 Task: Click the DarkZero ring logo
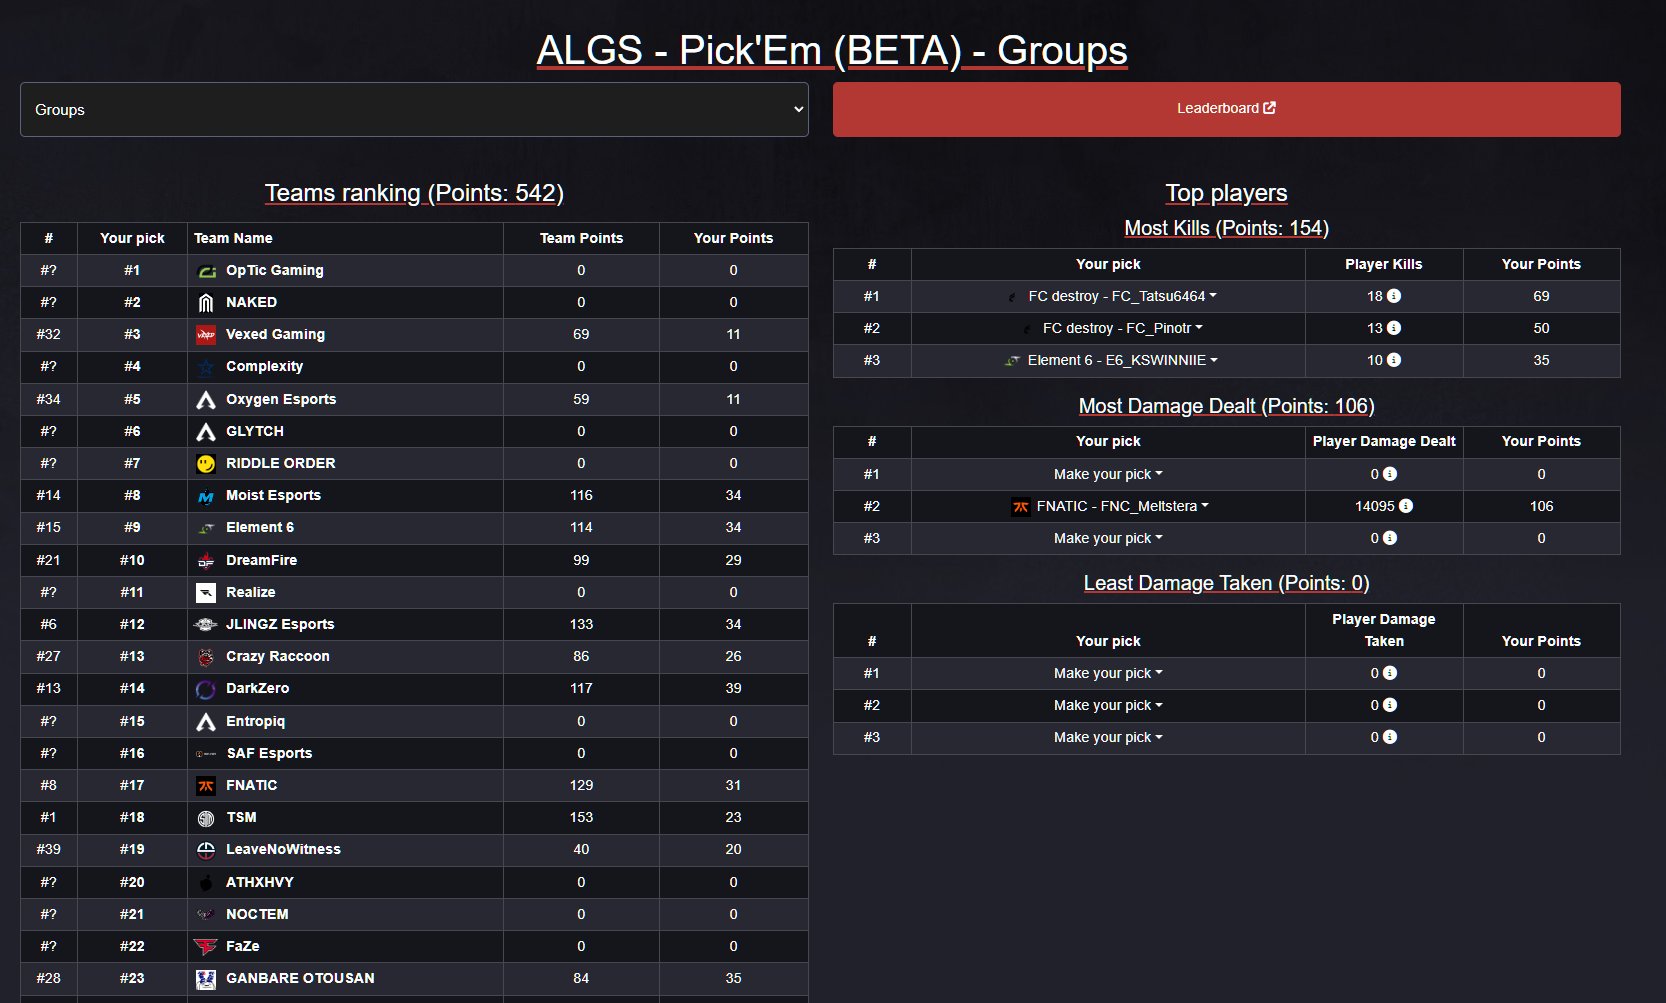click(206, 689)
